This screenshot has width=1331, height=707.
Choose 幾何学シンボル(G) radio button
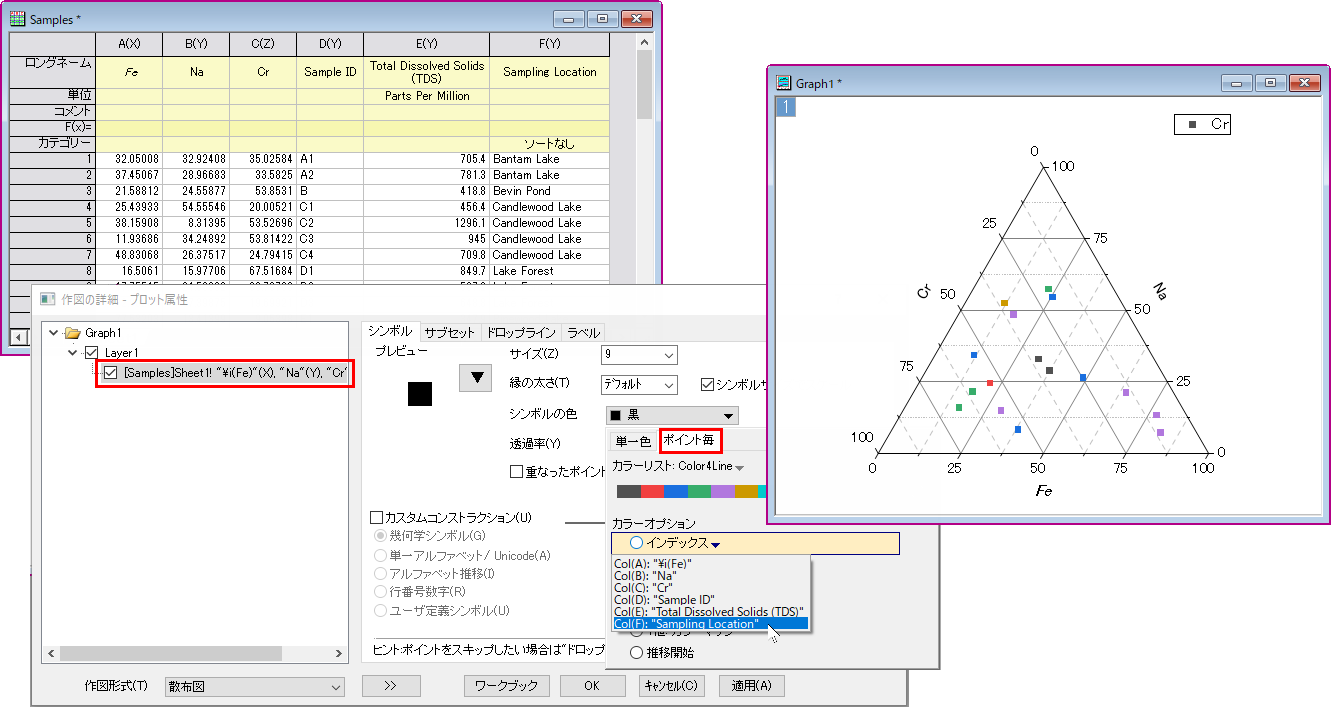tap(380, 536)
